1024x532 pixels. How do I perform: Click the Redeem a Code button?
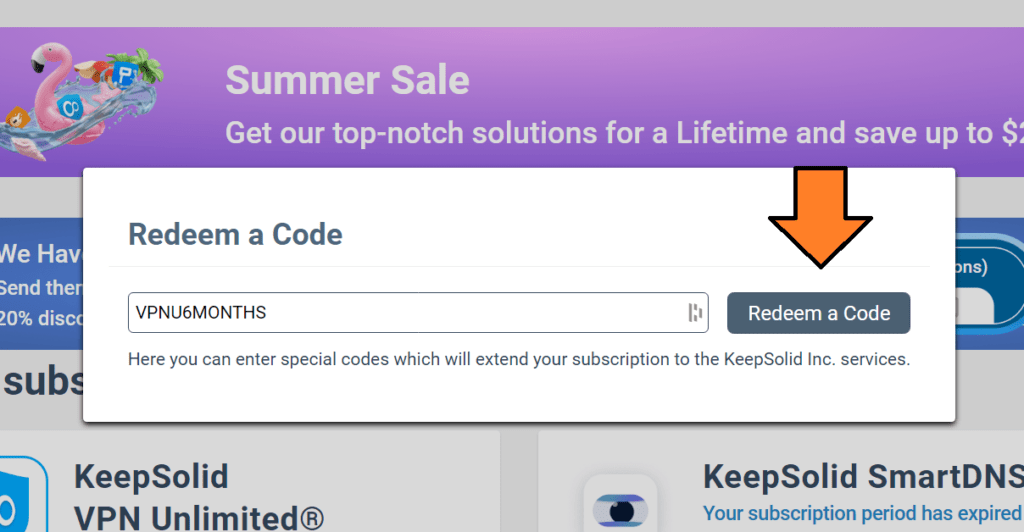[818, 313]
